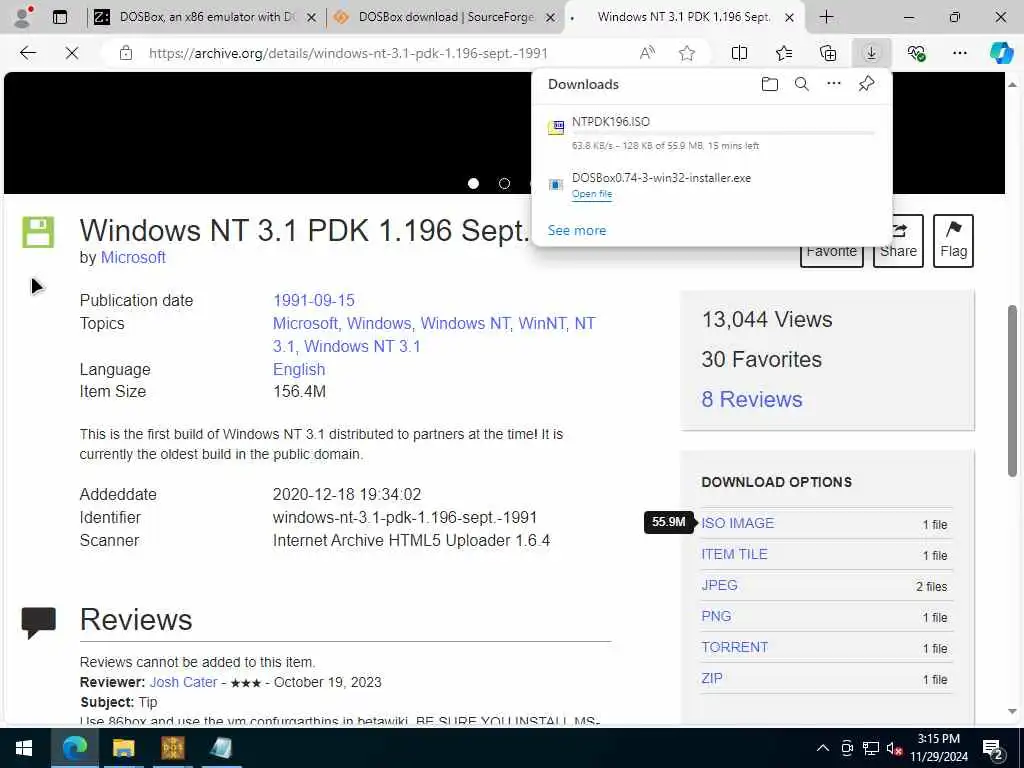This screenshot has height=768, width=1024.
Task: Open a new browser tab
Action: (826, 17)
